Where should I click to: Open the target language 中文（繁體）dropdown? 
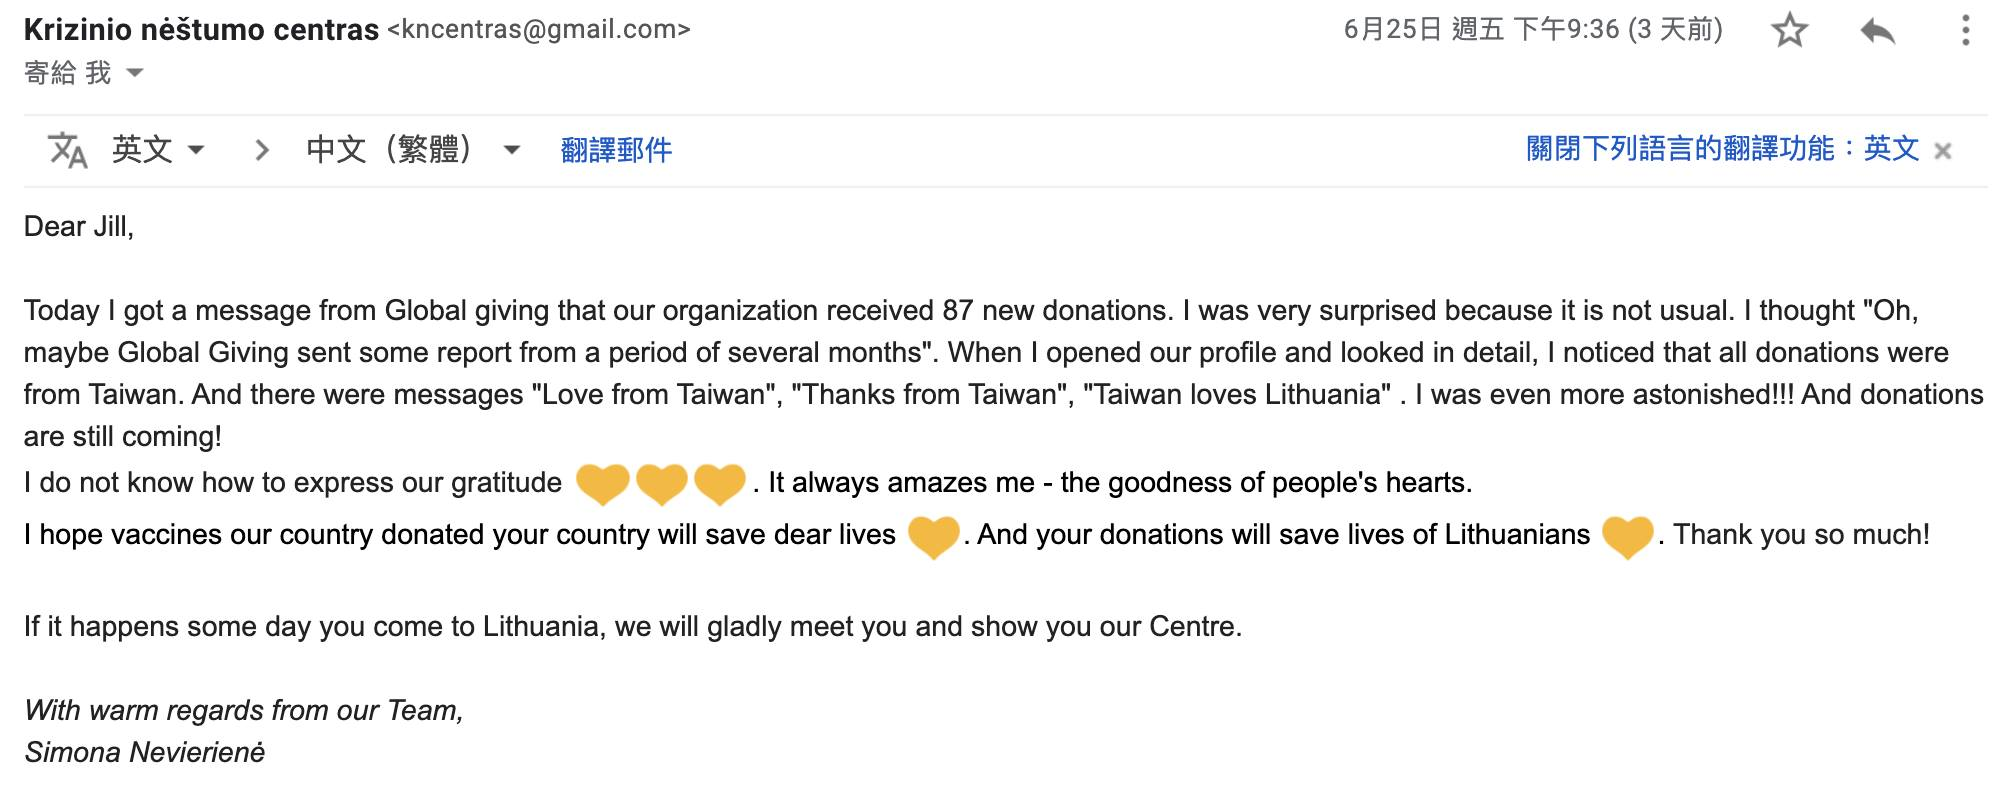(x=413, y=150)
